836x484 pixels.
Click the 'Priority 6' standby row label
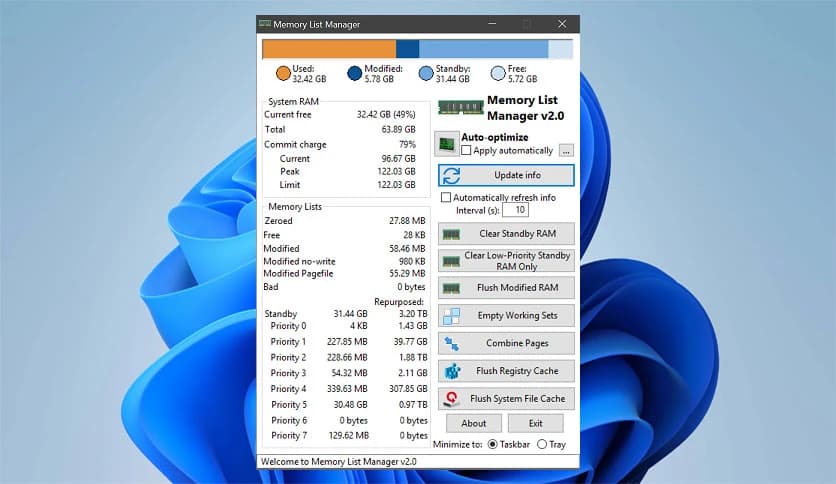[x=289, y=421]
